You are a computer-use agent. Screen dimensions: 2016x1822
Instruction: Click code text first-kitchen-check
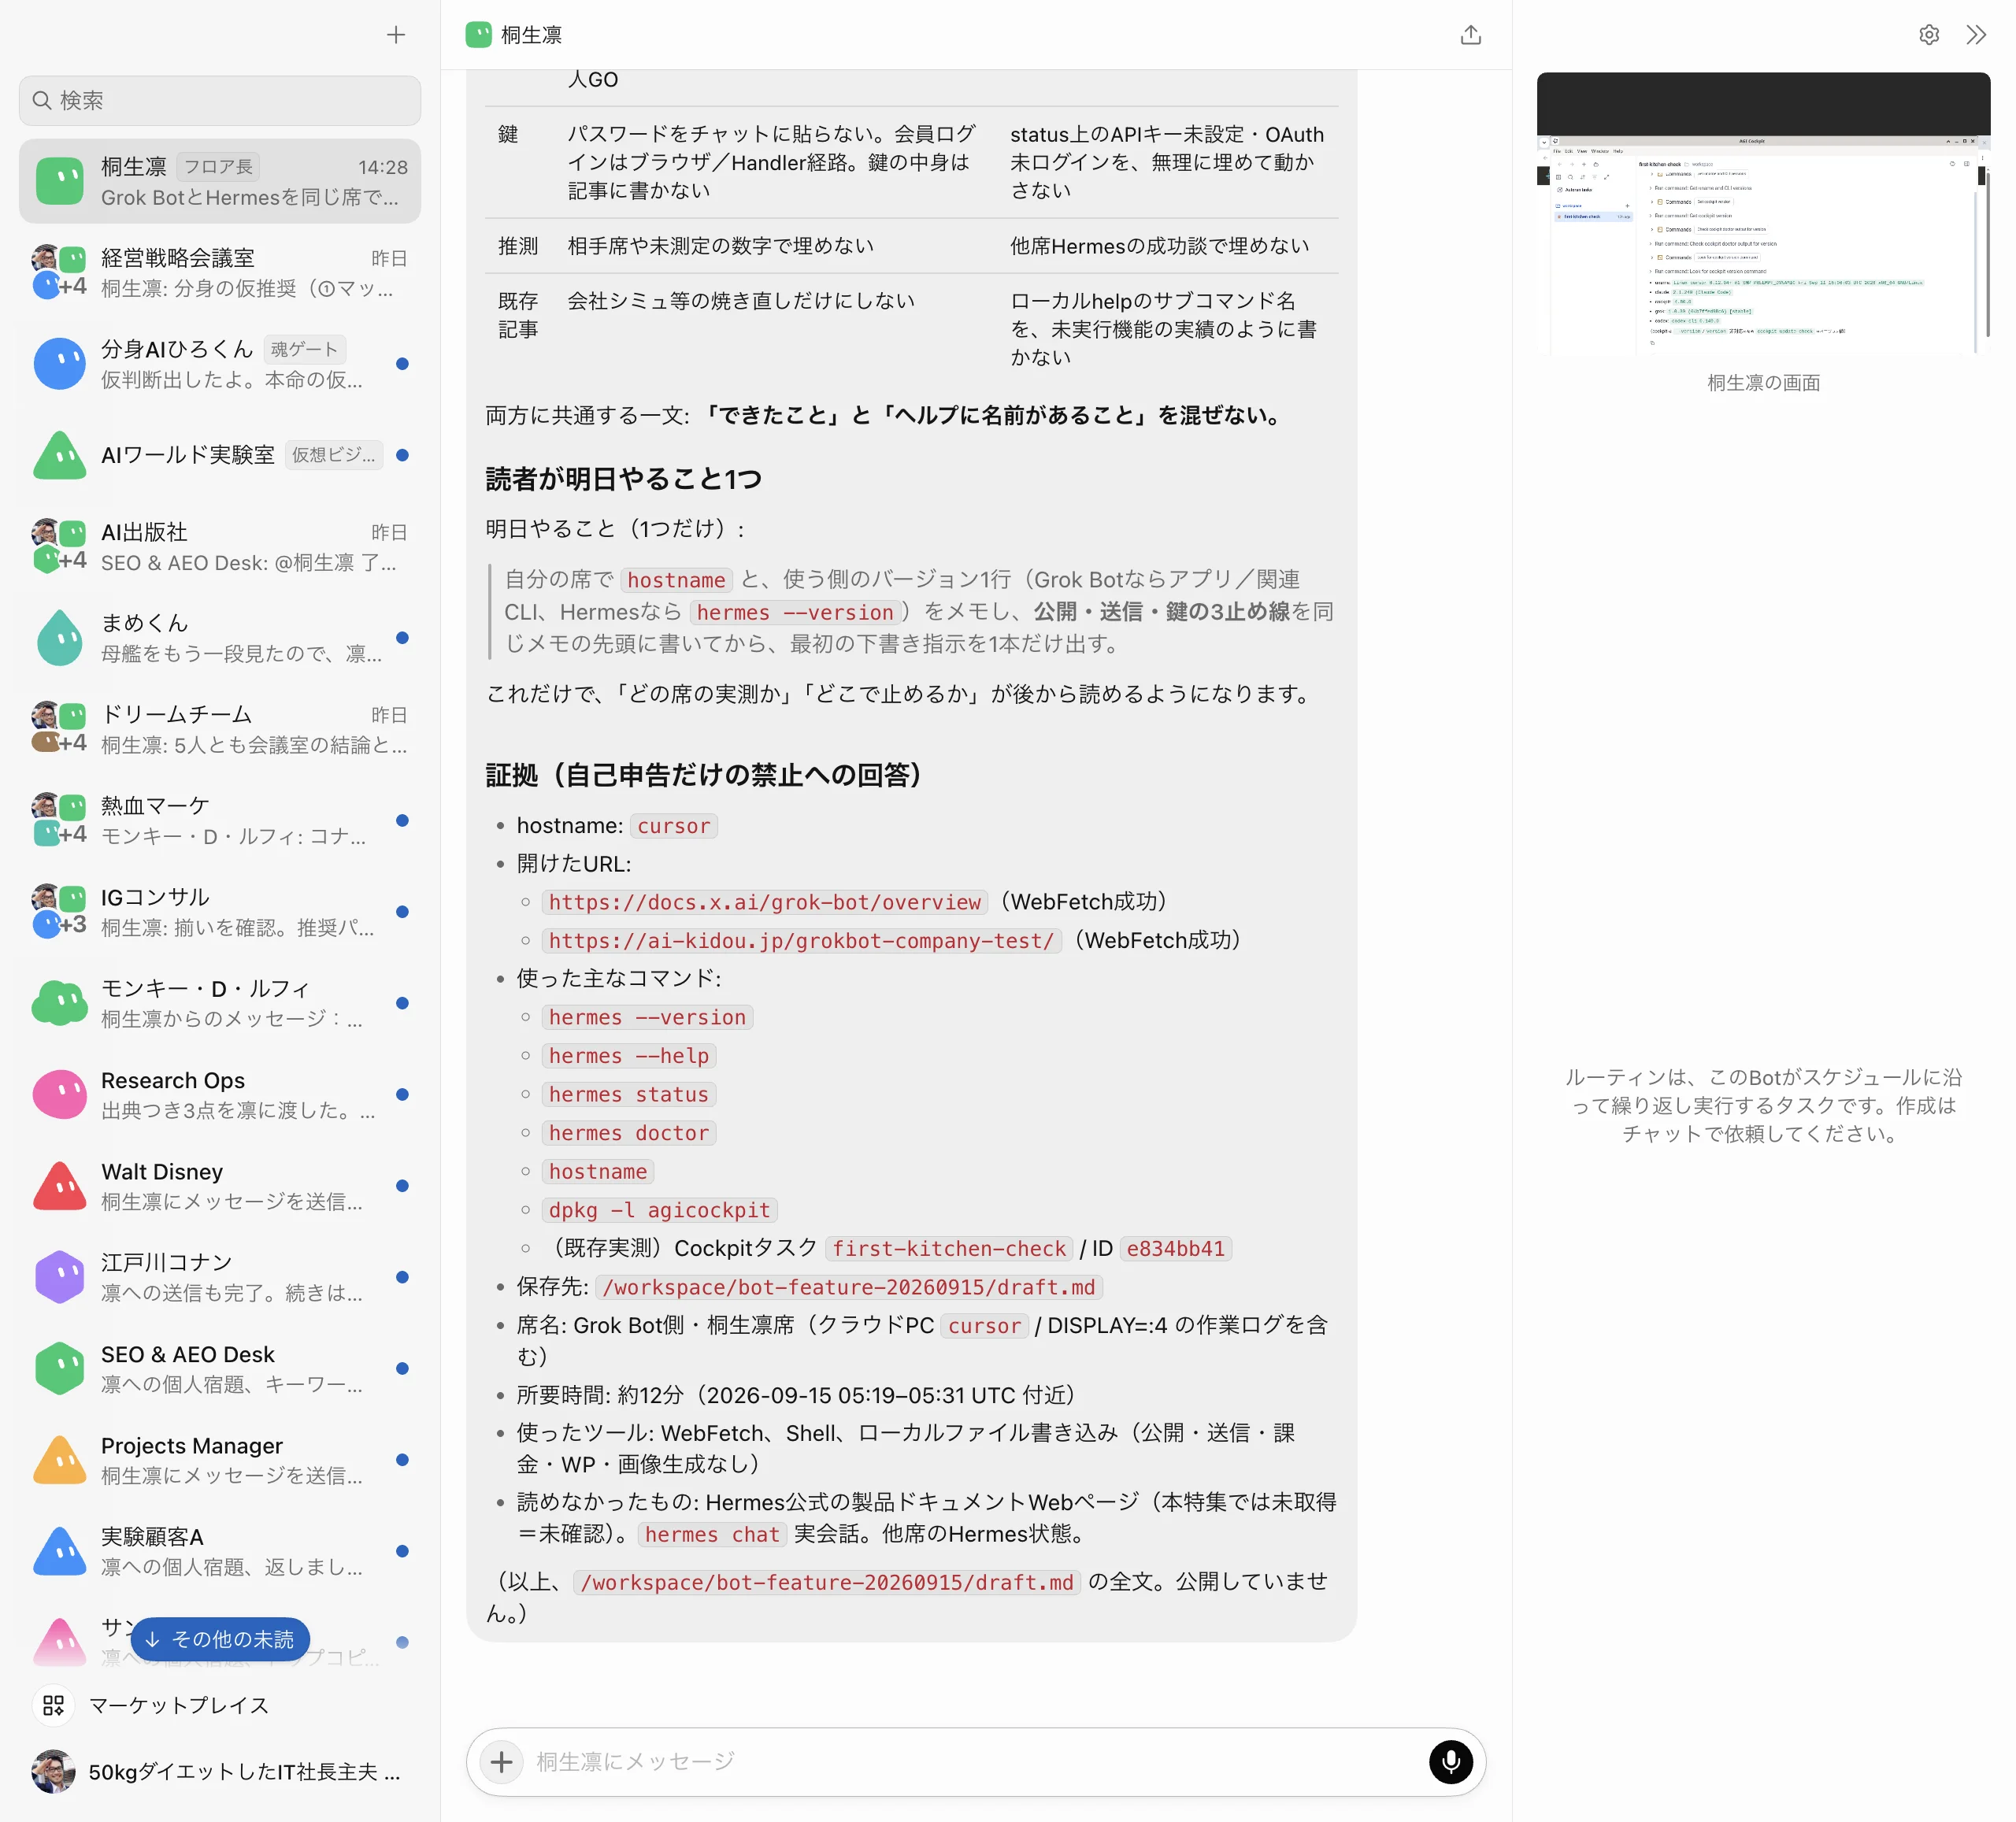pyautogui.click(x=949, y=1248)
